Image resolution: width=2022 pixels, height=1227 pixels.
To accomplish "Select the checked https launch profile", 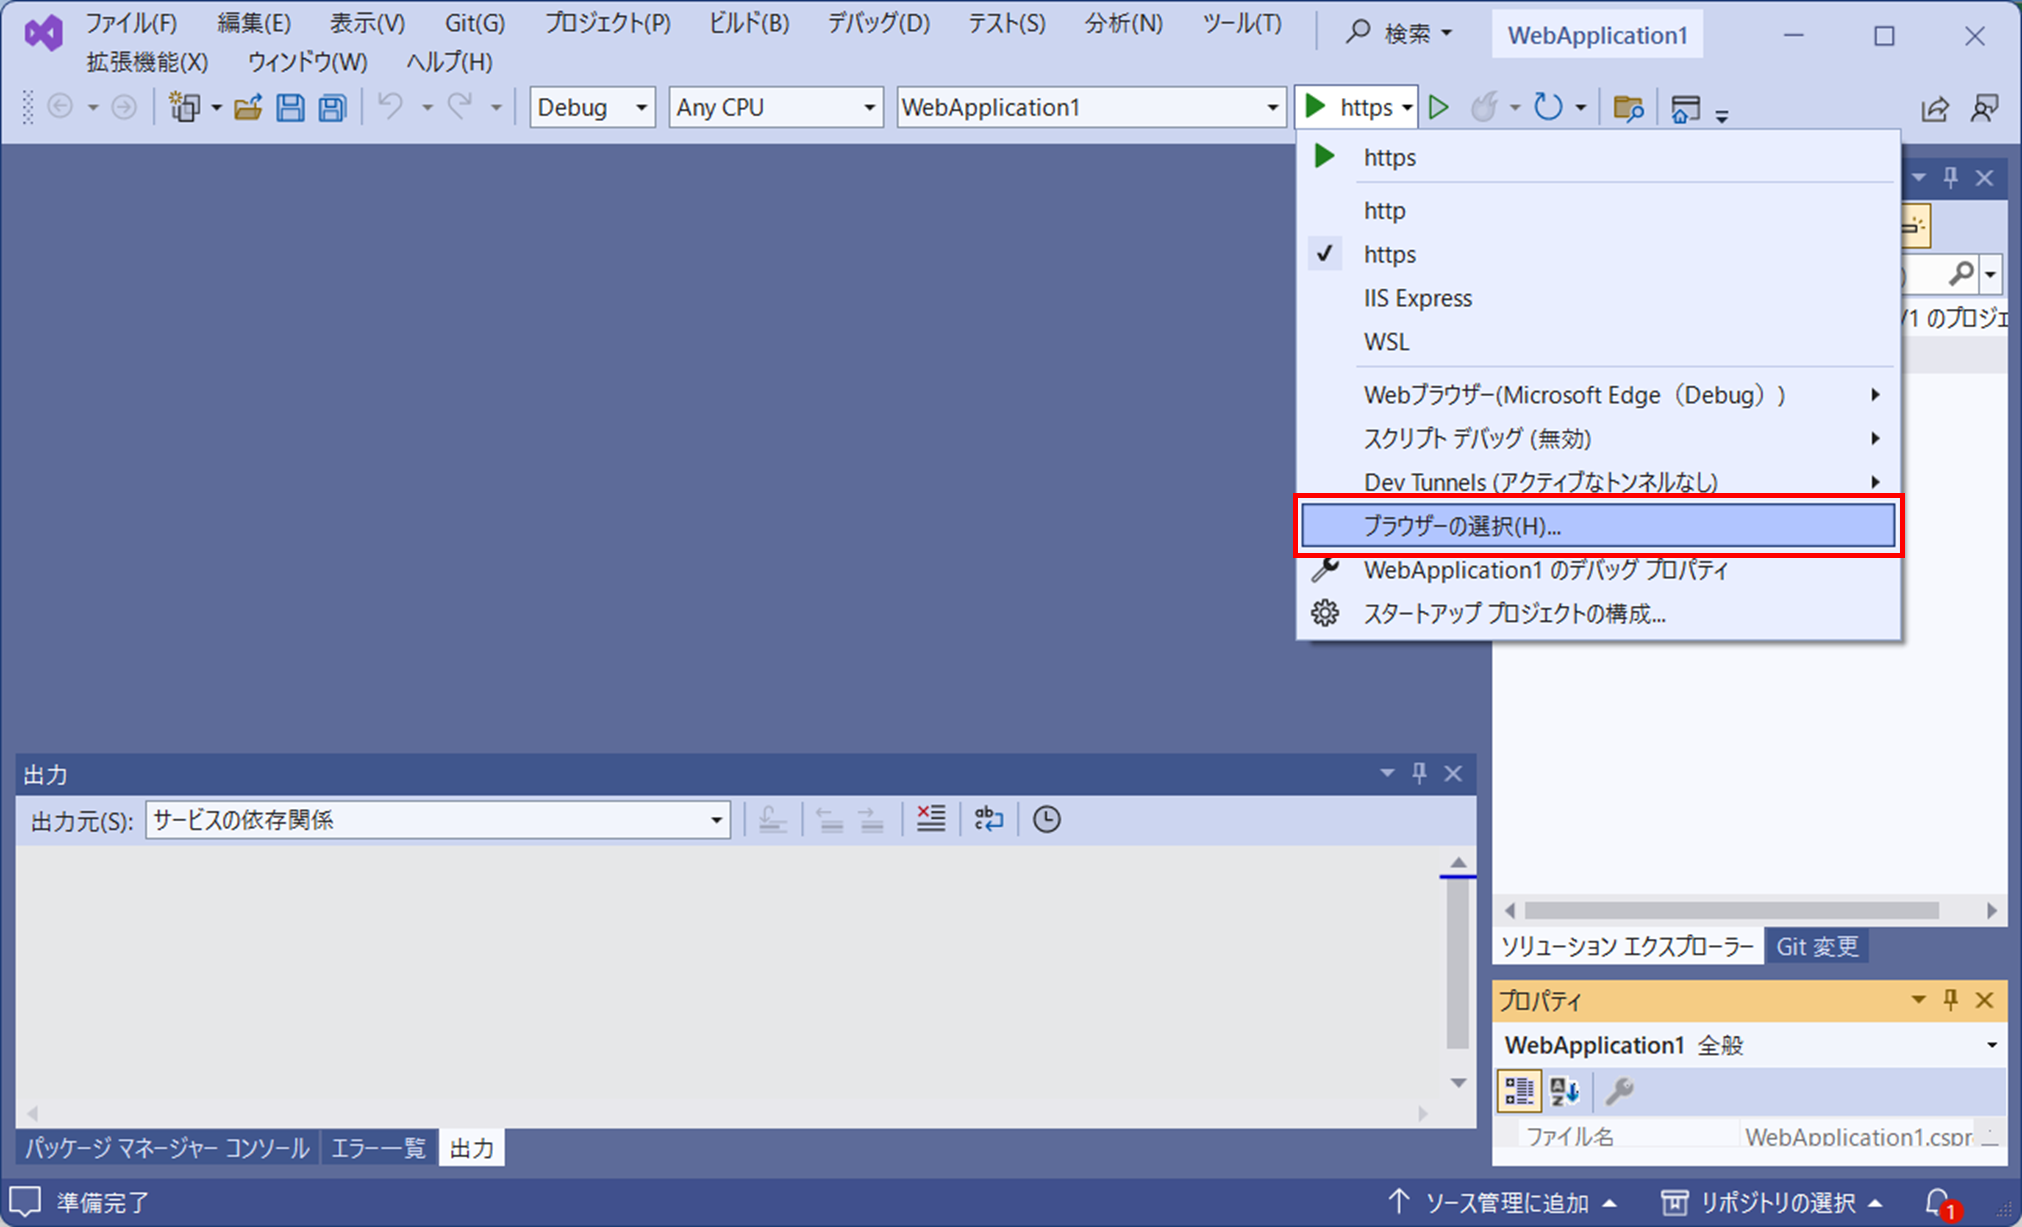I will tap(1390, 254).
